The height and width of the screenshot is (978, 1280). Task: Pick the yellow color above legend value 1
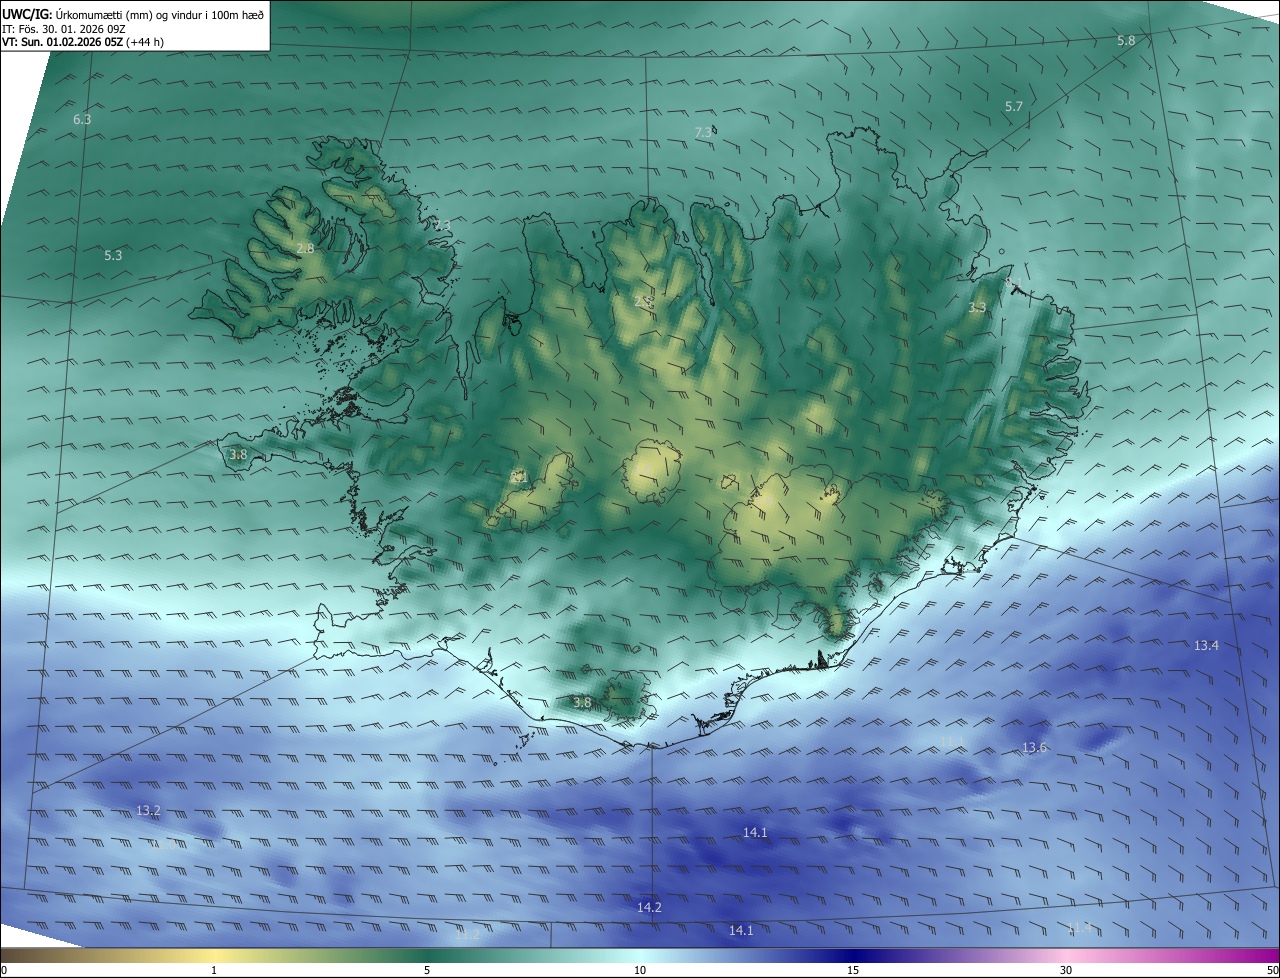click(x=214, y=955)
